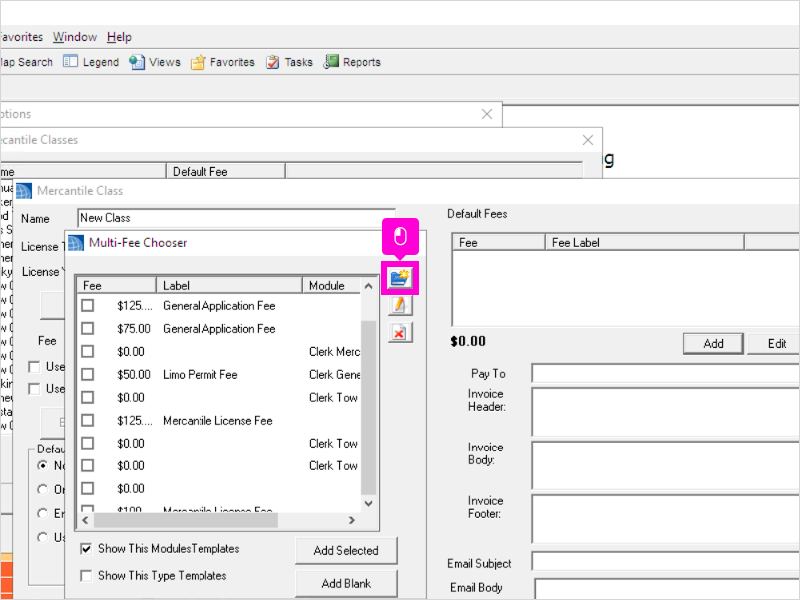Close the Mercantile Classes window
The height and width of the screenshot is (600, 800).
coord(588,140)
